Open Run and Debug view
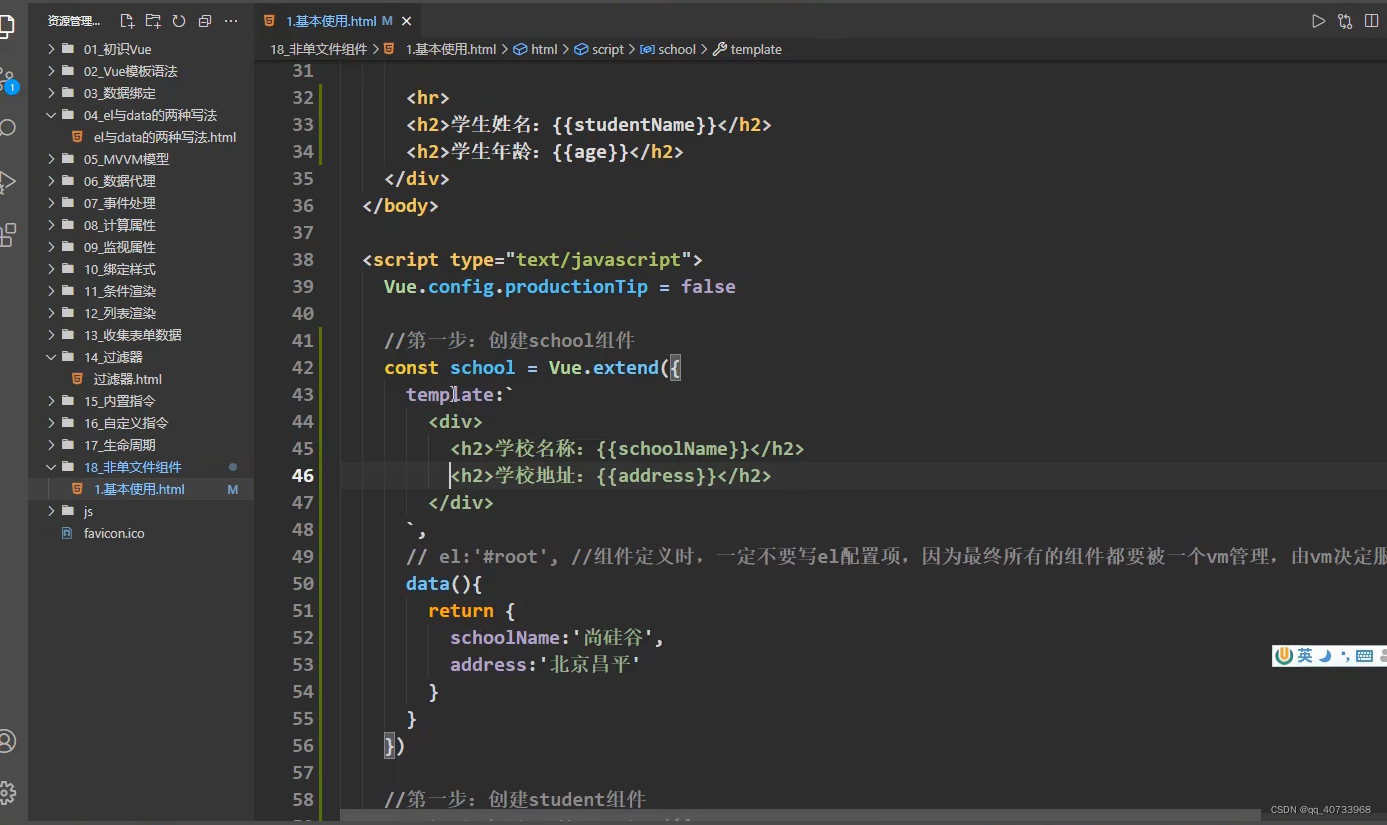Screen dimensions: 1387x825 coord(7,181)
